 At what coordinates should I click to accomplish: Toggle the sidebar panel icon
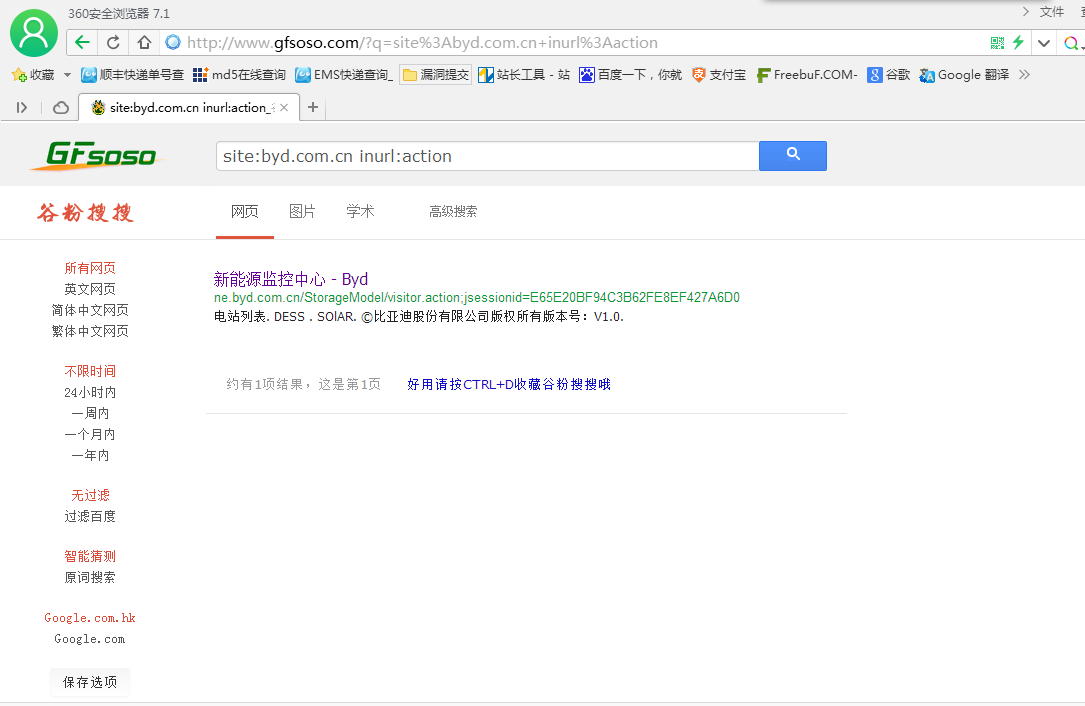click(x=21, y=107)
